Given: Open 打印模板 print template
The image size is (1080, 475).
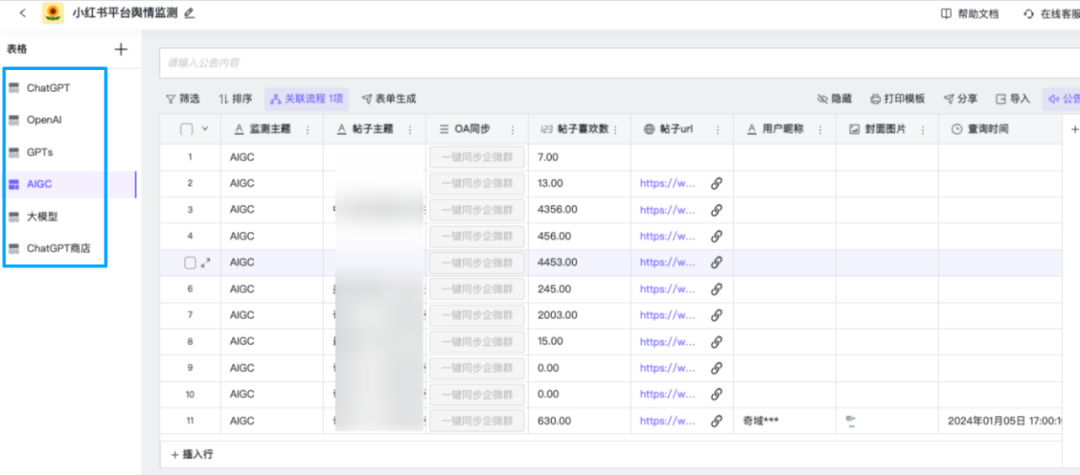Looking at the screenshot, I should click(897, 99).
